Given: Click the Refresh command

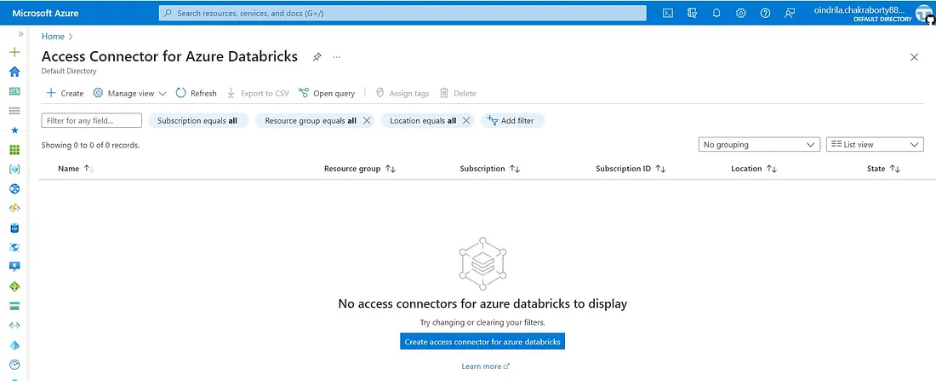Looking at the screenshot, I should coord(196,93).
